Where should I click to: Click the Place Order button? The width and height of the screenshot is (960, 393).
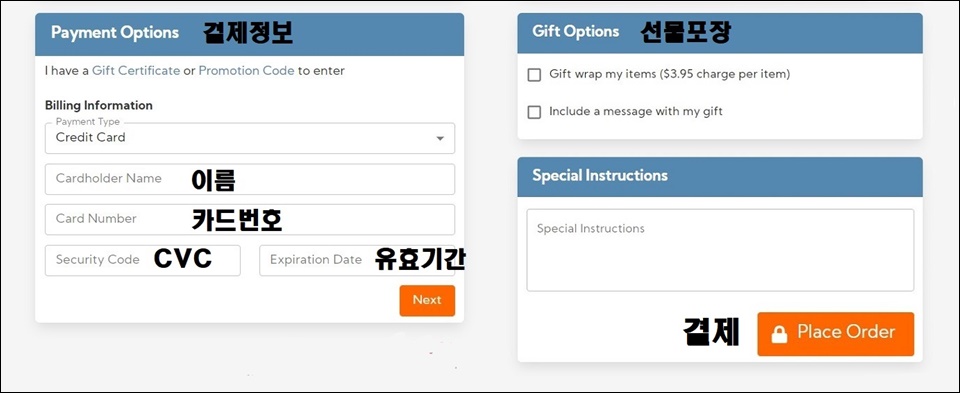(x=835, y=334)
